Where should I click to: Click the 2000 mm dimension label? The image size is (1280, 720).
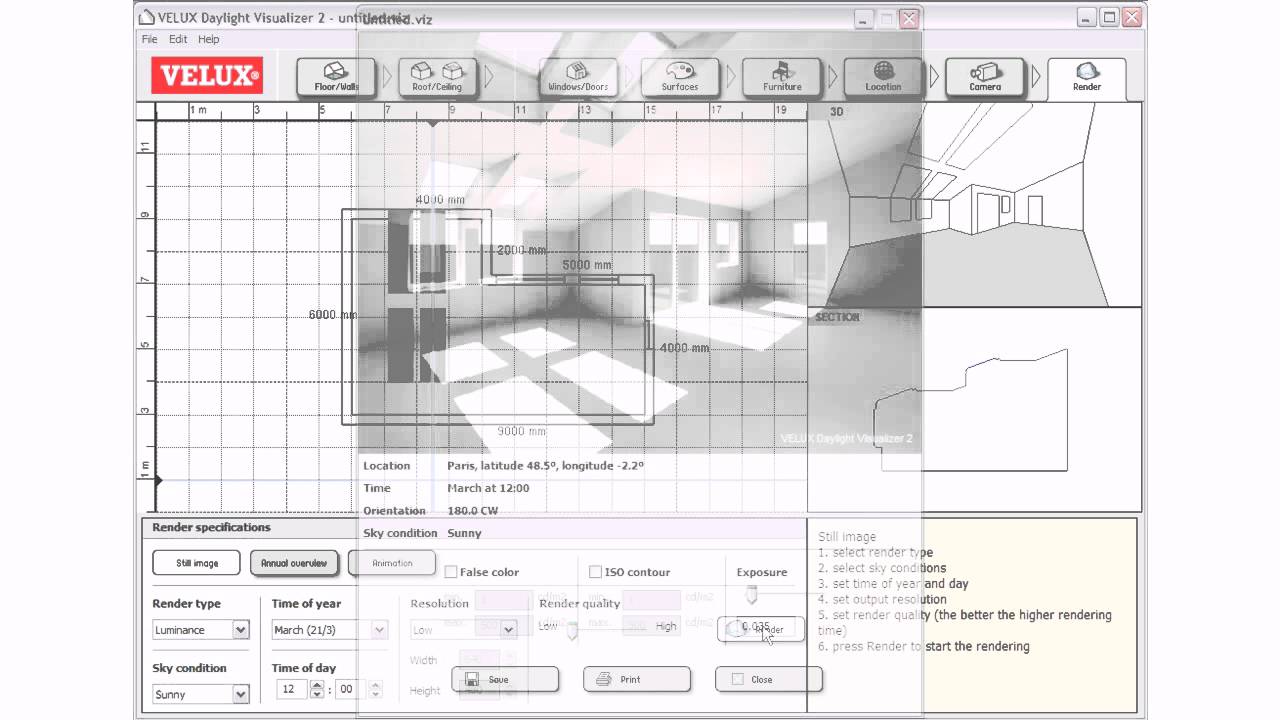click(521, 250)
